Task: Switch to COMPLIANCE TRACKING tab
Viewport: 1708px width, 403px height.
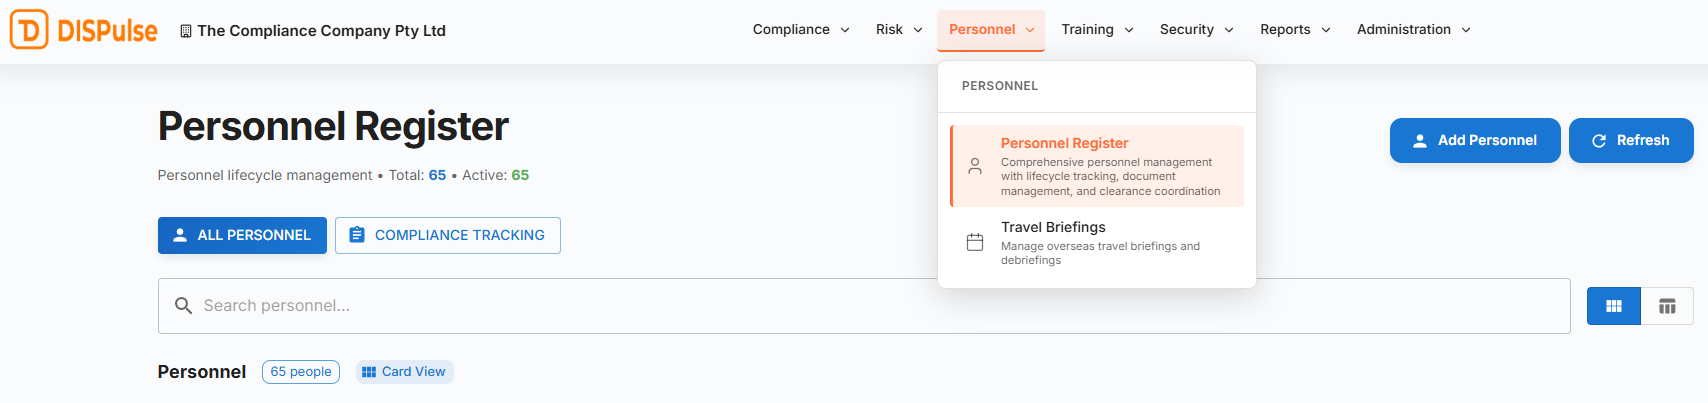Action: point(447,235)
